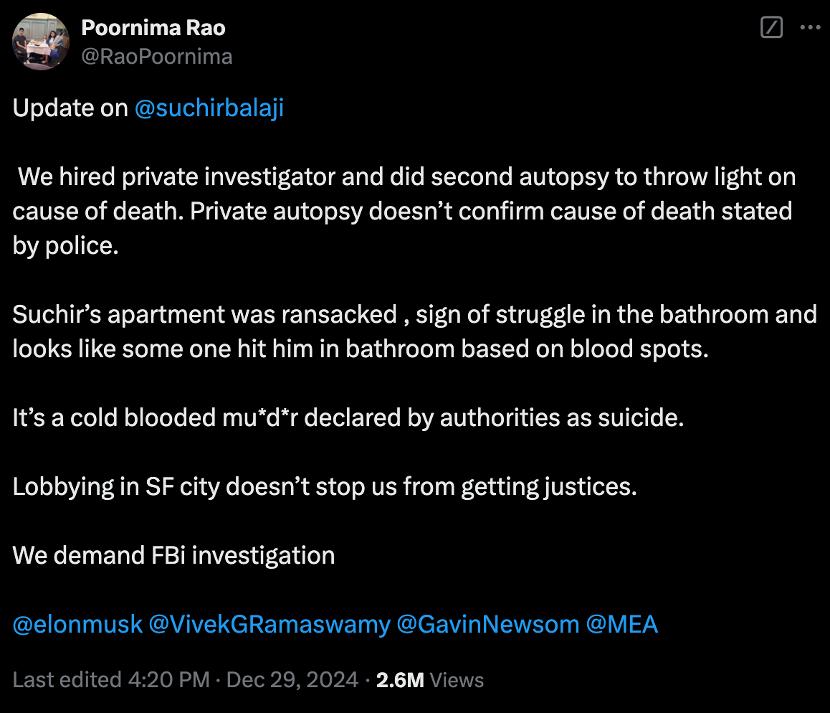The image size is (830, 714).
Task: Click the "Update on" opening text
Action: click(x=70, y=108)
